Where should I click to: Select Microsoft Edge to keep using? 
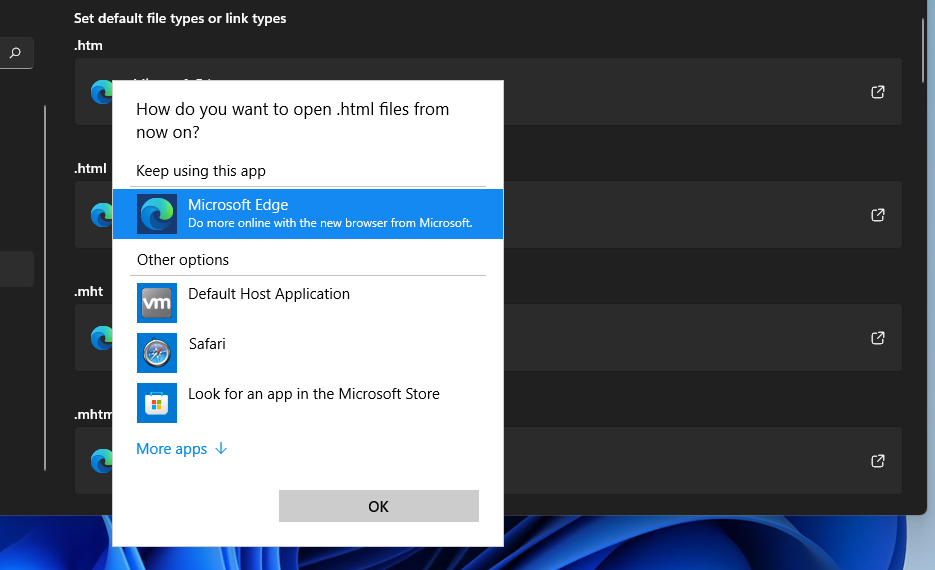click(x=330, y=214)
